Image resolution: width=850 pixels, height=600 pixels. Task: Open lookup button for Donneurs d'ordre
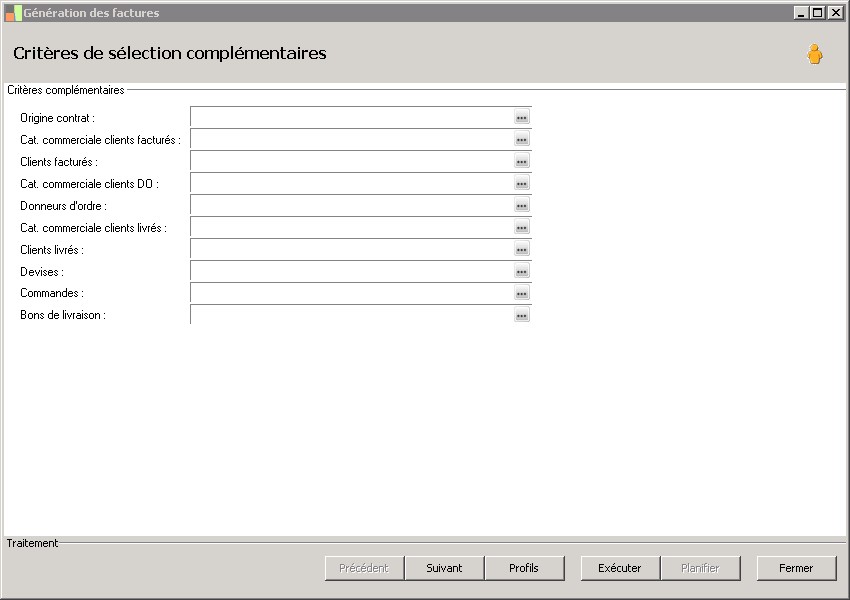coord(521,205)
